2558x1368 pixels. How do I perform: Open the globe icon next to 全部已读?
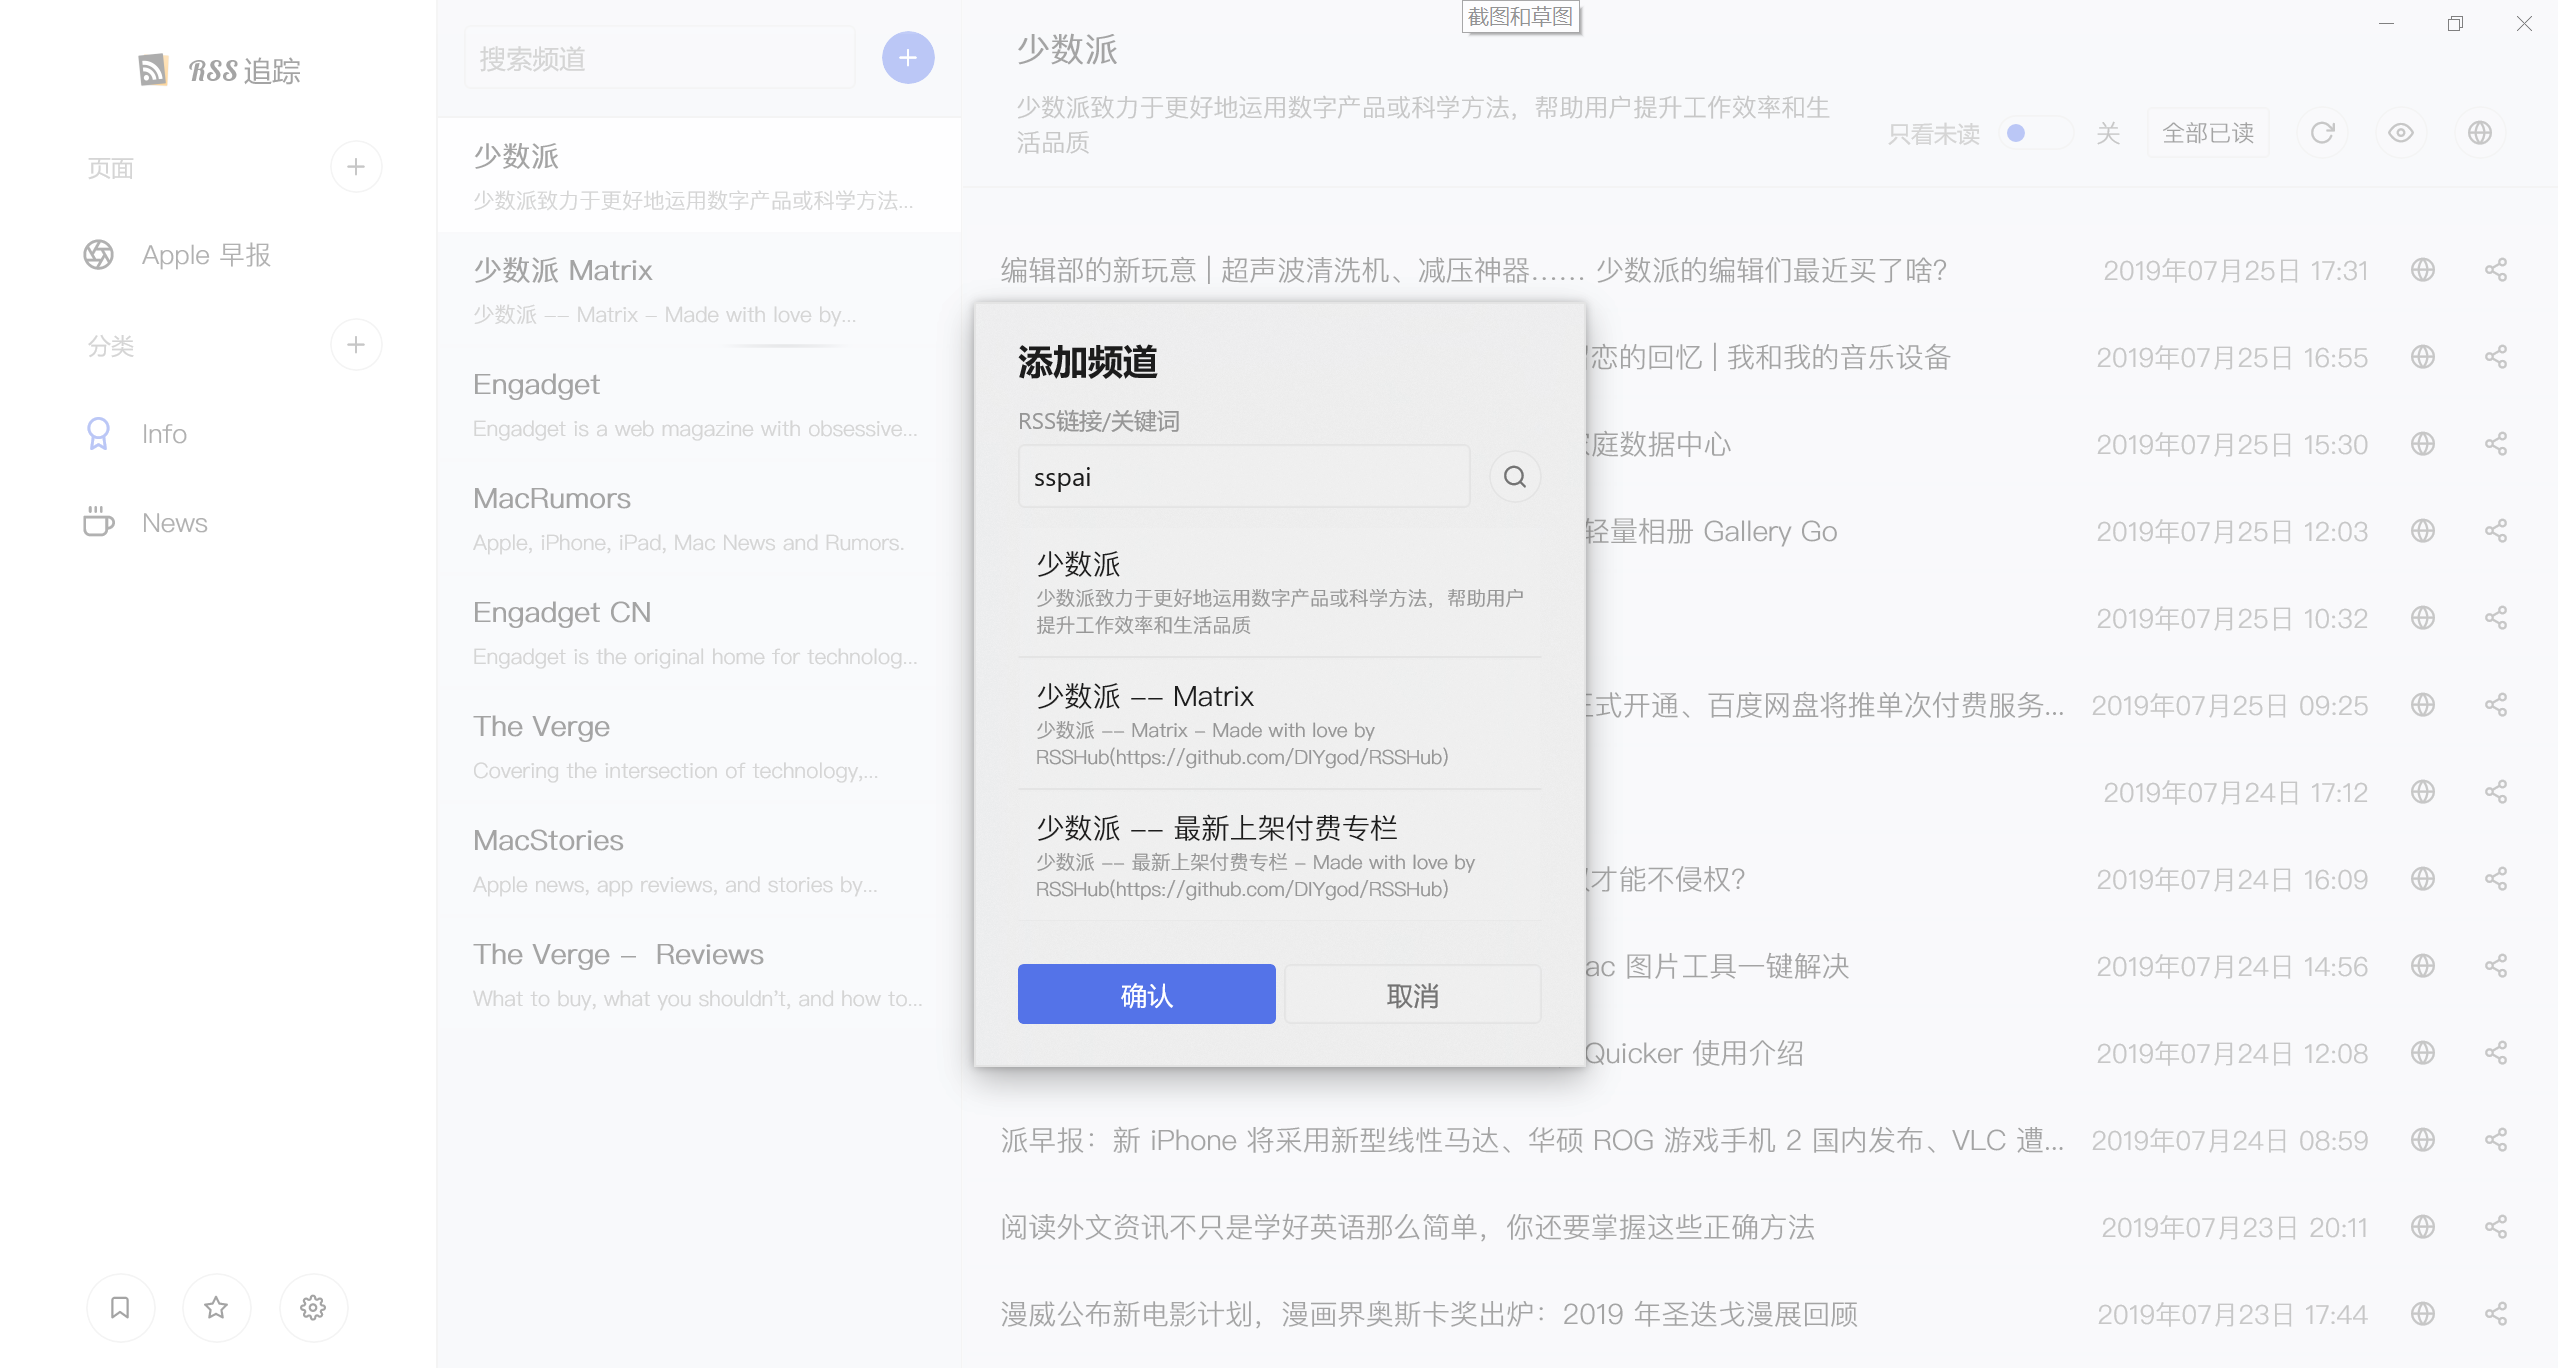point(2479,132)
